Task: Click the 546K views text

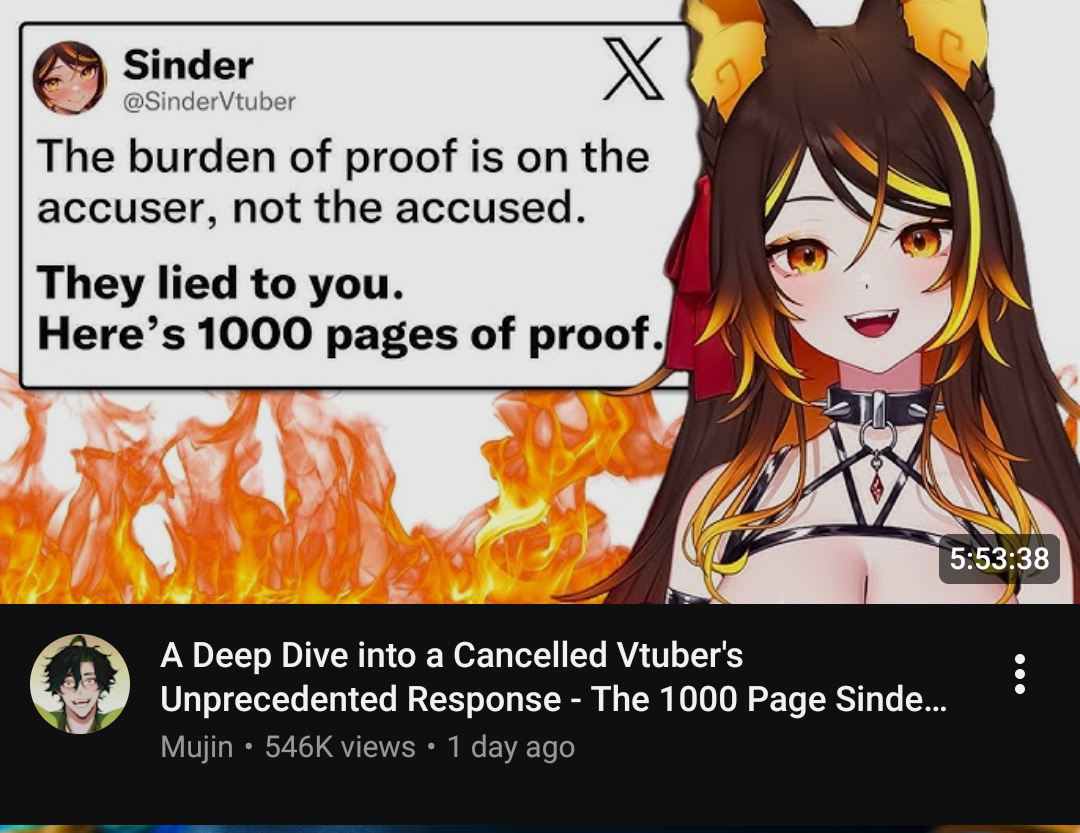Action: click(340, 747)
